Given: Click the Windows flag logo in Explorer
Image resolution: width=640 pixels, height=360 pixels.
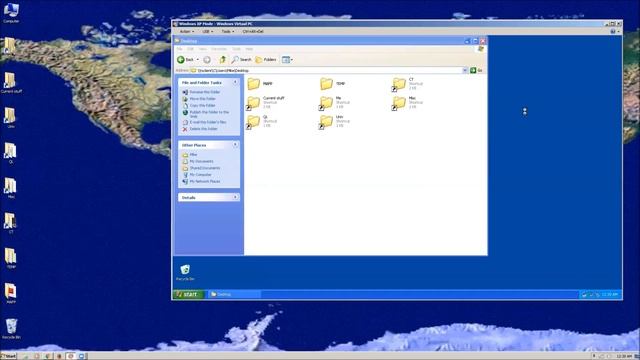Looking at the screenshot, I should coord(480,49).
